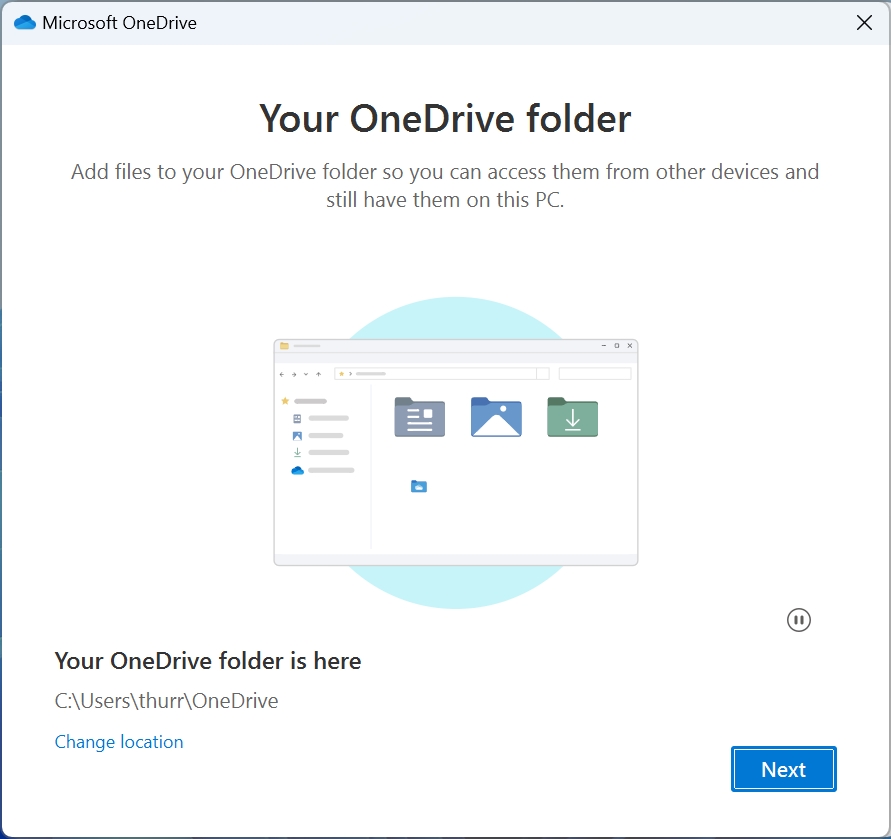The width and height of the screenshot is (891, 839).
Task: Click the OneDrive cloud icon in title bar
Action: click(25, 23)
